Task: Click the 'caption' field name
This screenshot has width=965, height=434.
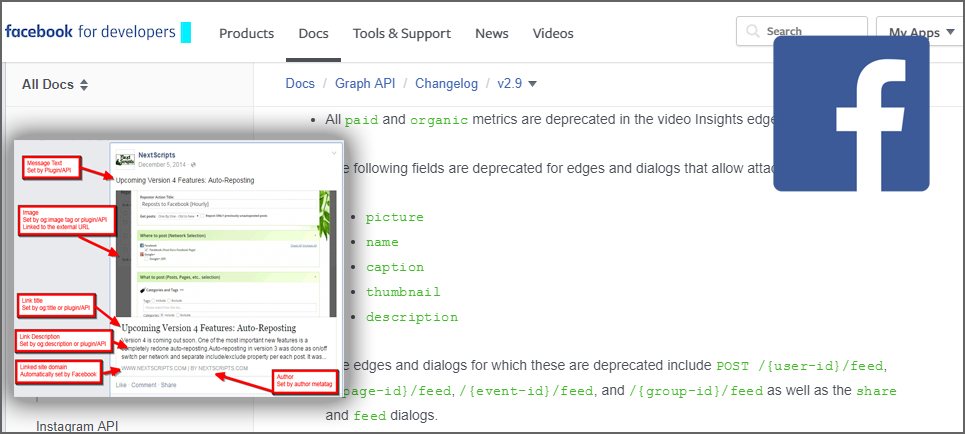Action: pos(395,267)
